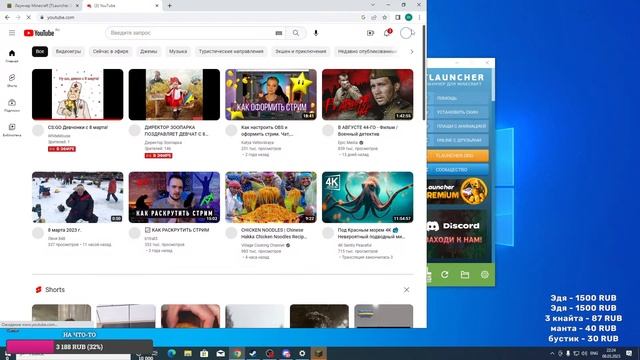Image resolution: width=640 pixels, height=360 pixels.
Task: Open Subscriptions in YouTube sidebar
Action: pos(12,105)
